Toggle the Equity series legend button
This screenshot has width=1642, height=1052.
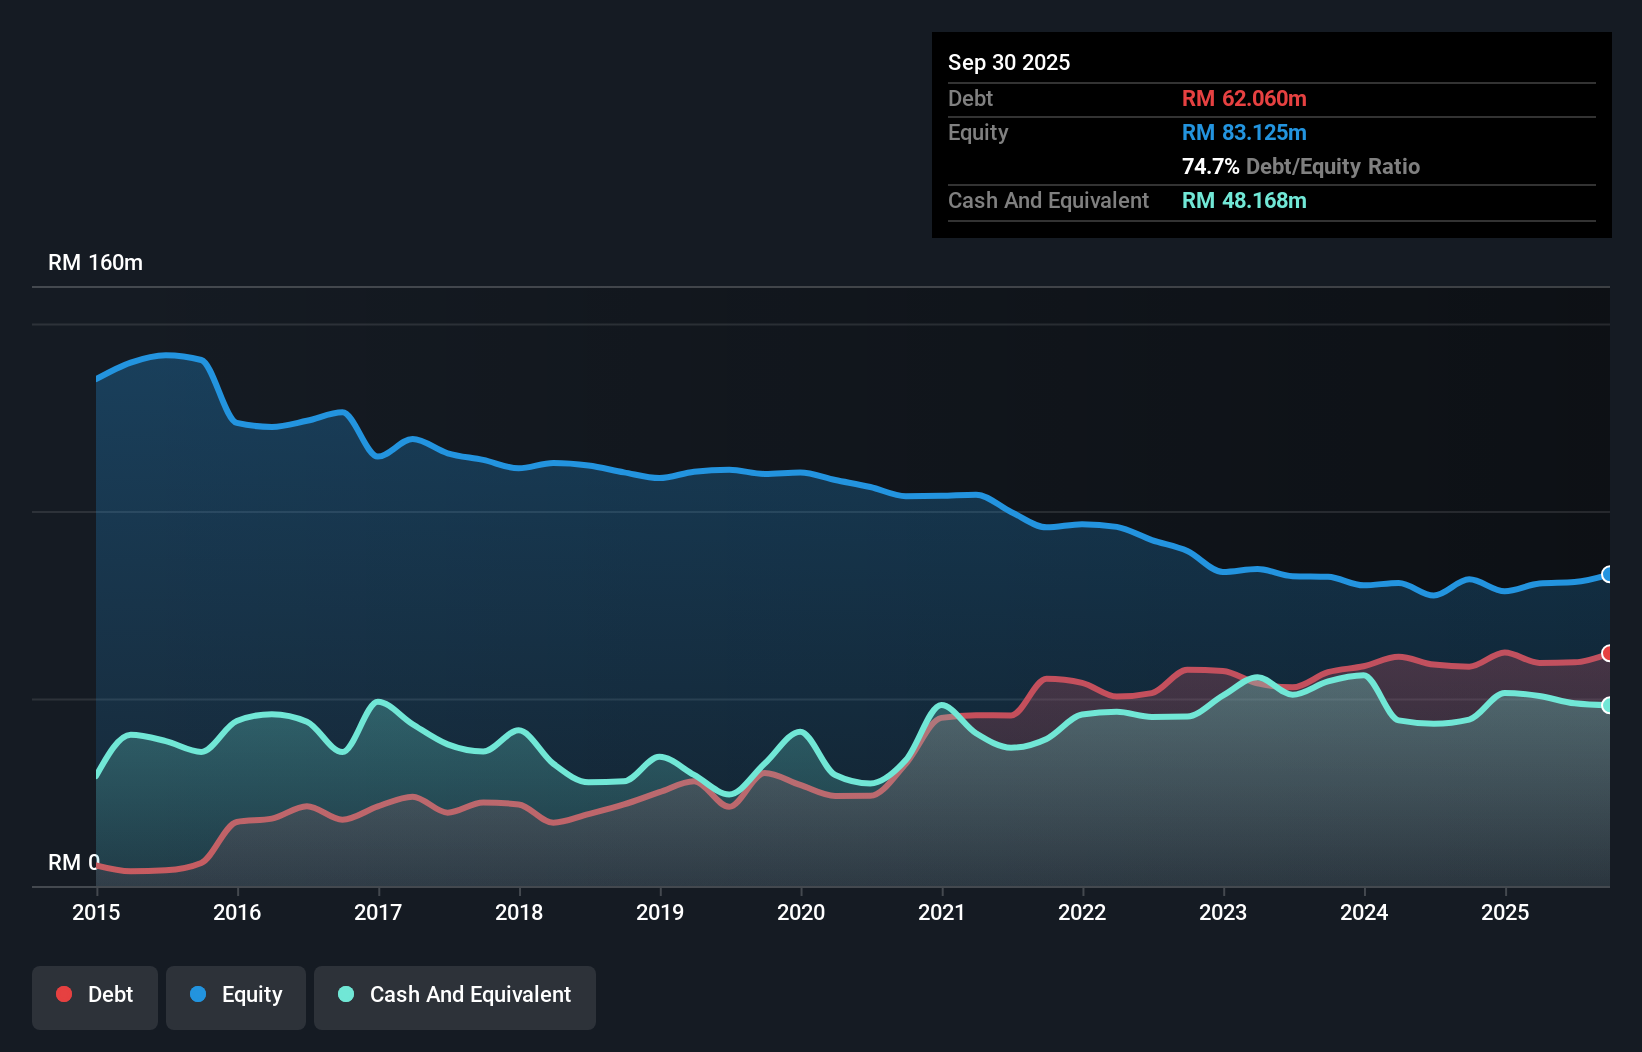coord(236,997)
